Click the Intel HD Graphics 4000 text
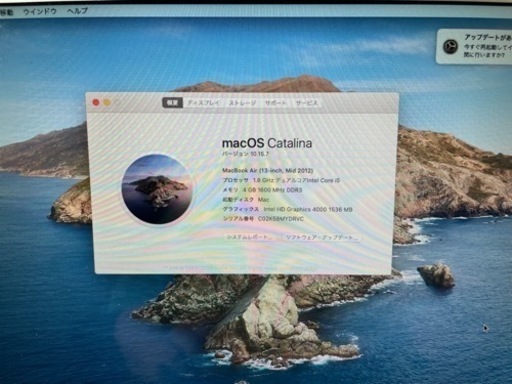This screenshot has height=384, width=512. click(x=308, y=209)
